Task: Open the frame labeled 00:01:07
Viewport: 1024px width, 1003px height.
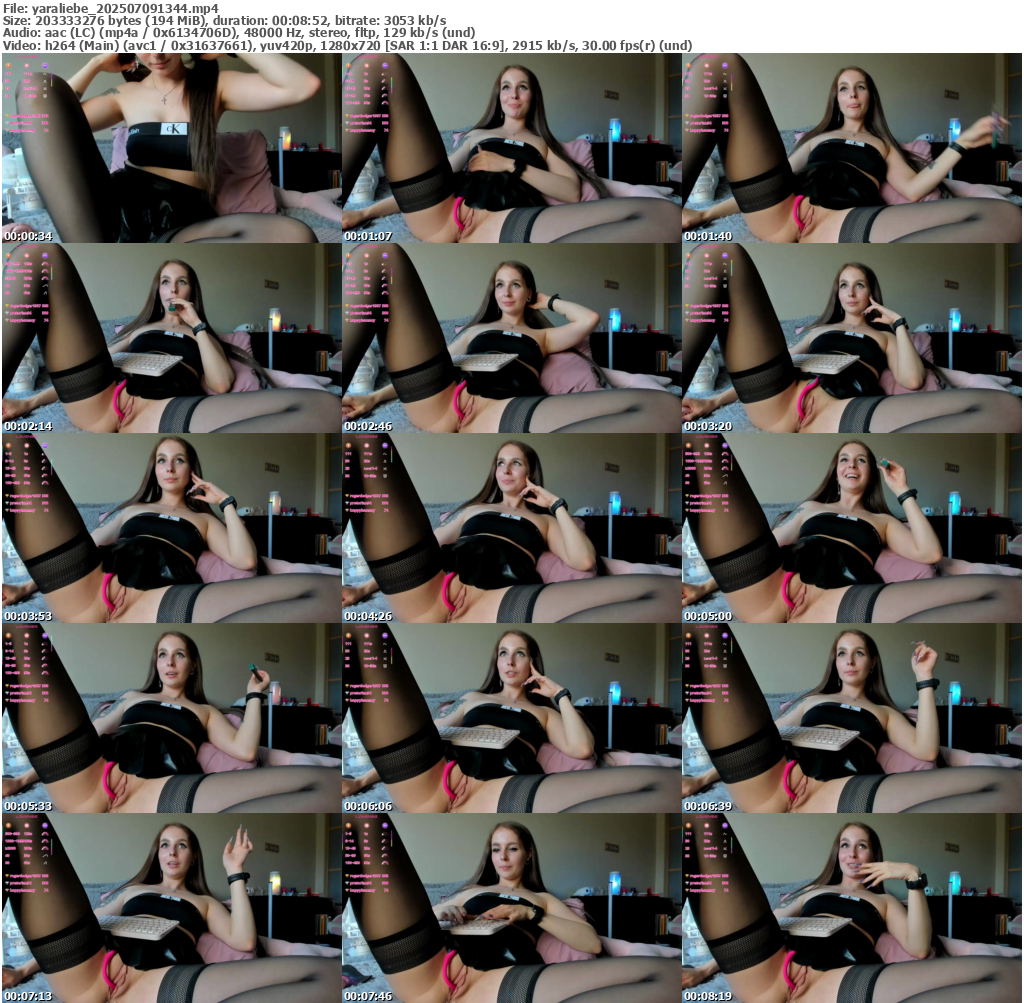Action: pyautogui.click(x=511, y=148)
